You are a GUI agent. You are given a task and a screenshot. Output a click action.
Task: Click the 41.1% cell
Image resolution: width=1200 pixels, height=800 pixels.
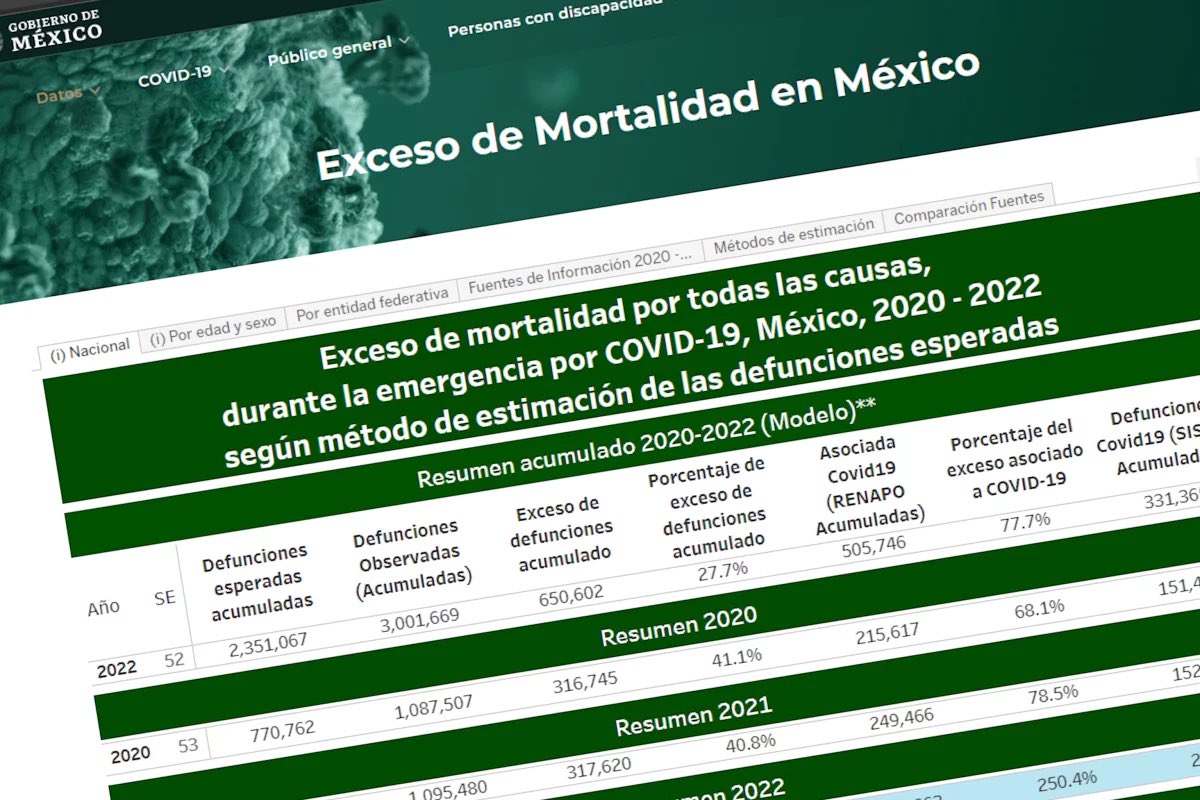(x=737, y=658)
